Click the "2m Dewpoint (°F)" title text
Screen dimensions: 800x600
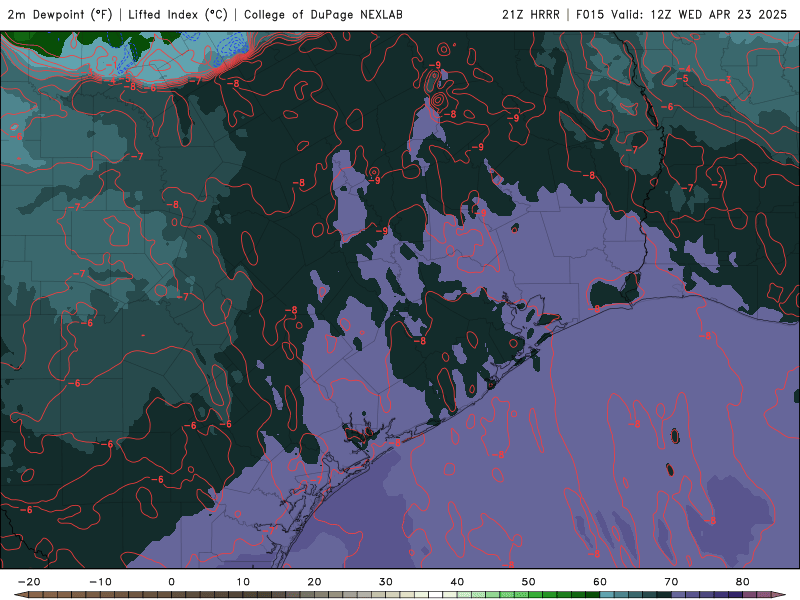point(60,15)
